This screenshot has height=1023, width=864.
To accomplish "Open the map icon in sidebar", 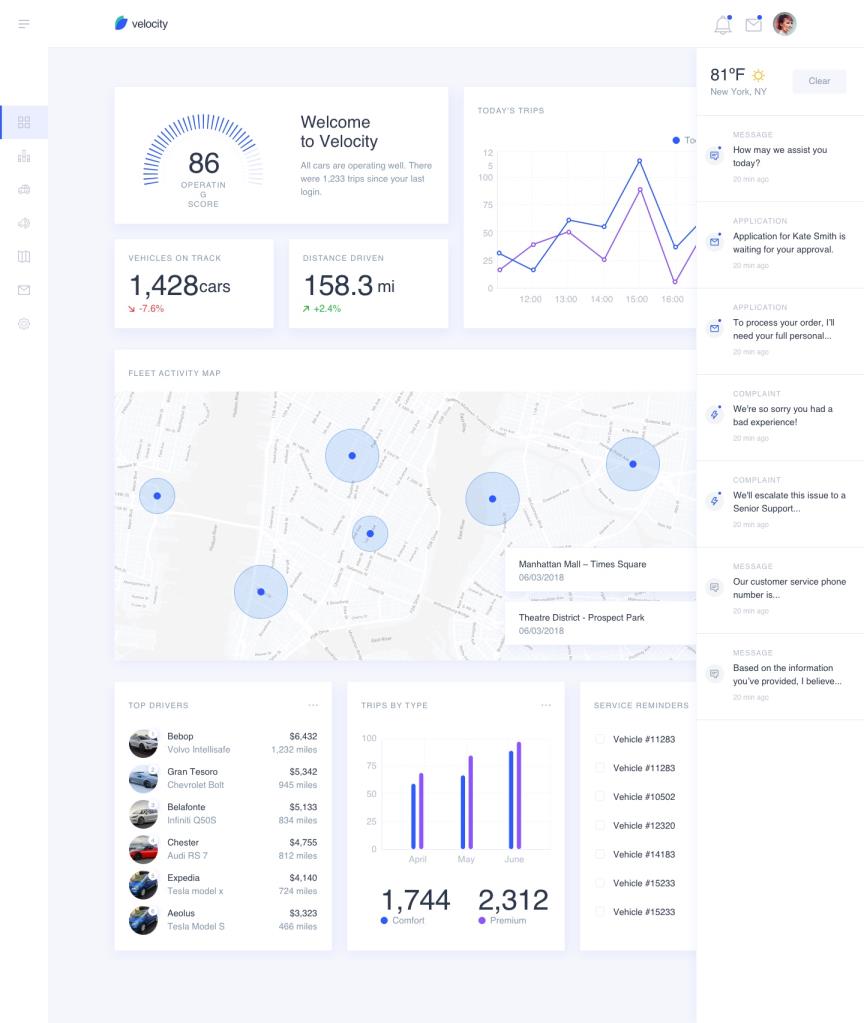I will click(24, 257).
